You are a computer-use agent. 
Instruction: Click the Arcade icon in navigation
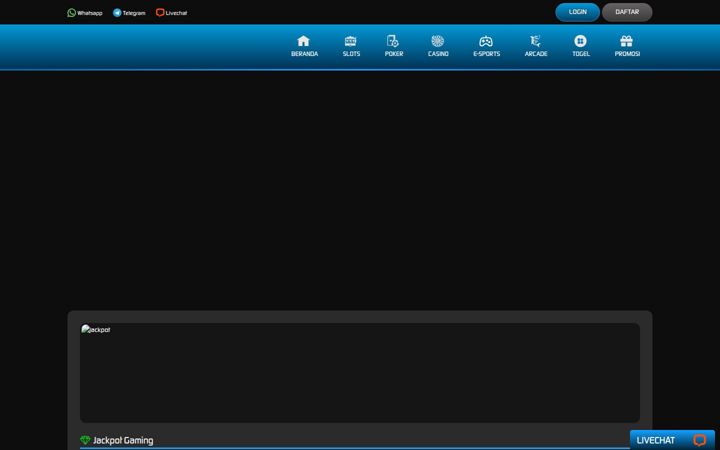tap(535, 41)
